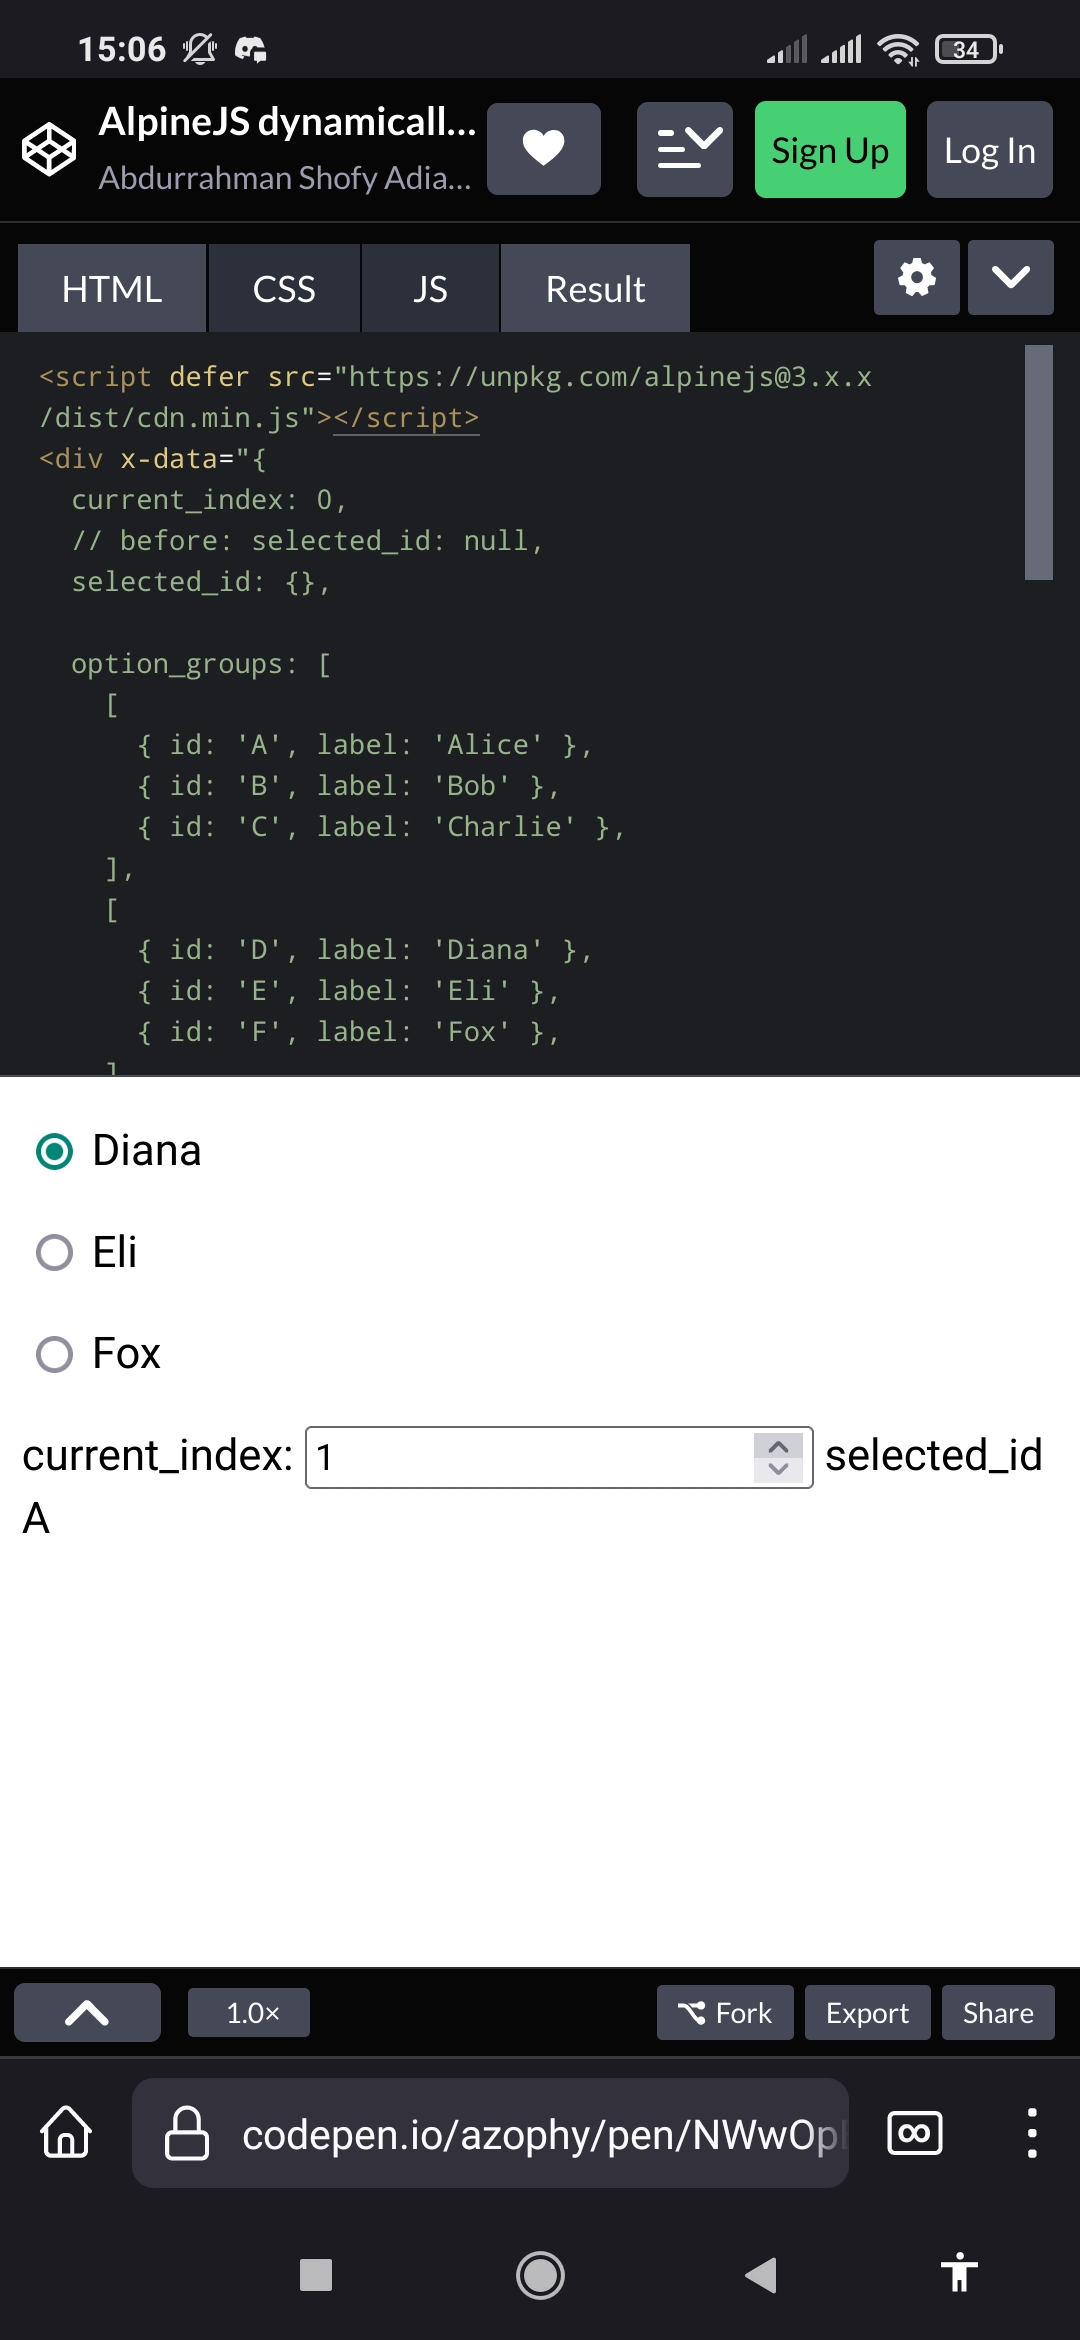Heart this pen to favorite it
The image size is (1080, 2340).
click(x=544, y=149)
